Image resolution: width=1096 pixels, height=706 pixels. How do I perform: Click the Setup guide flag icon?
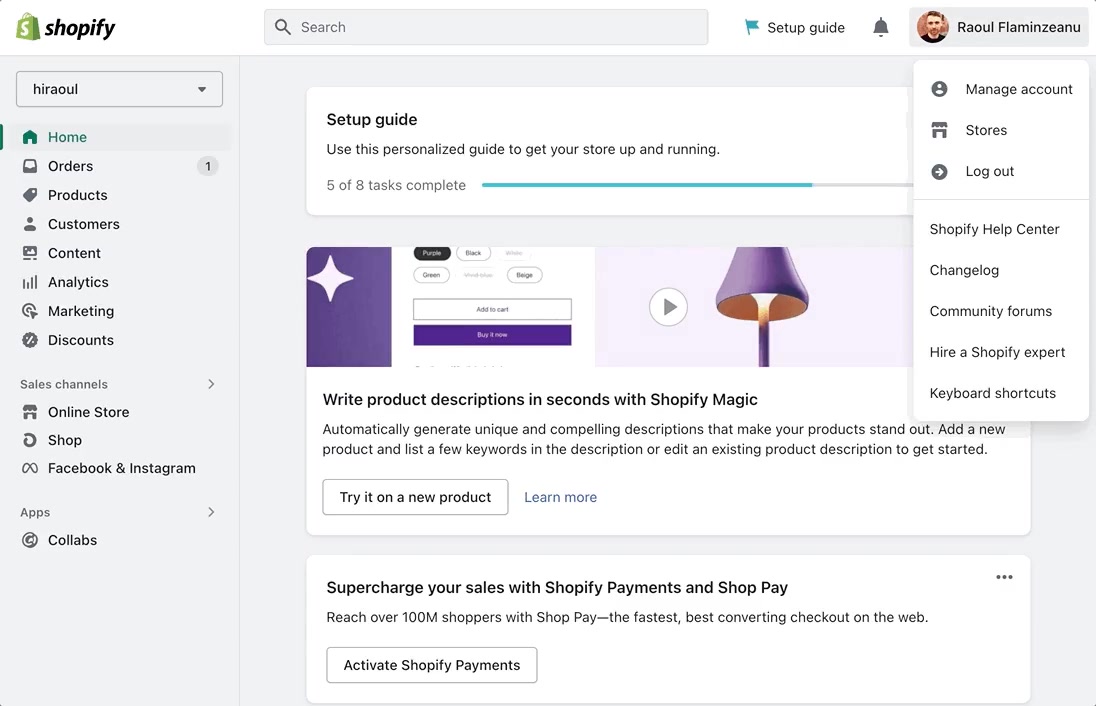(751, 27)
